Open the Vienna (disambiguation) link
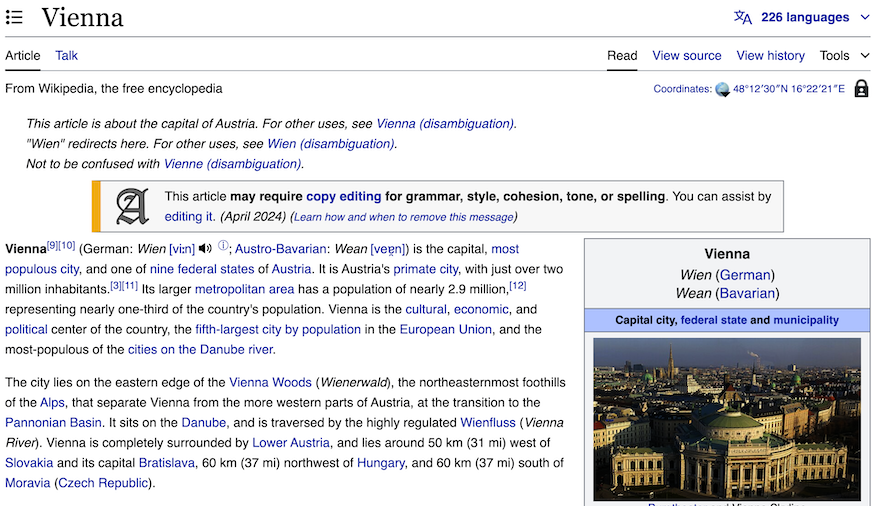Image resolution: width=875 pixels, height=506 pixels. coord(445,124)
